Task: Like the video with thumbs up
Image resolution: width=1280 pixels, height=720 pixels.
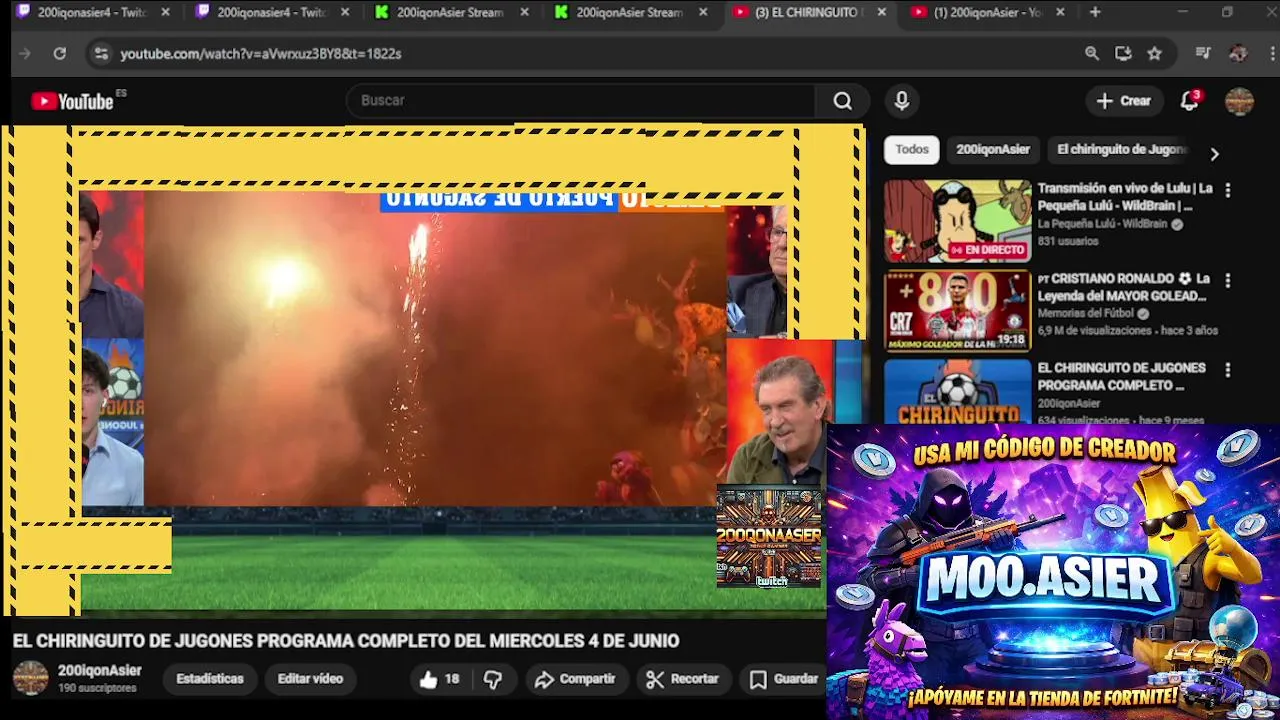Action: [x=439, y=679]
